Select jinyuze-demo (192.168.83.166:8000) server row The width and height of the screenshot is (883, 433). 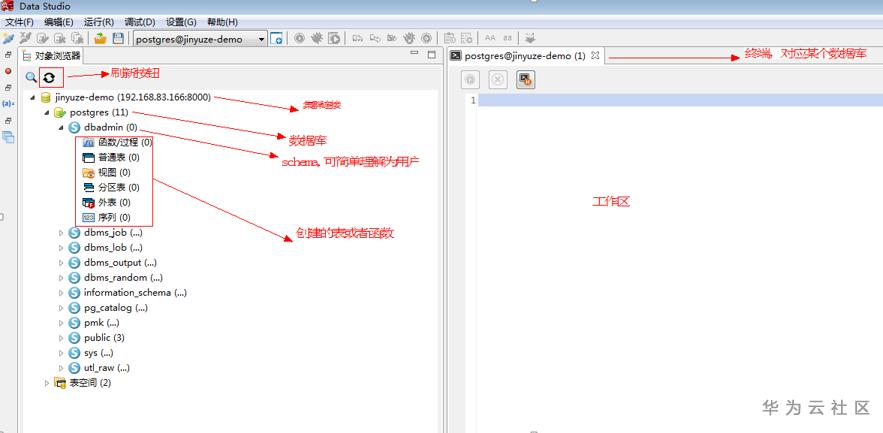[x=133, y=97]
